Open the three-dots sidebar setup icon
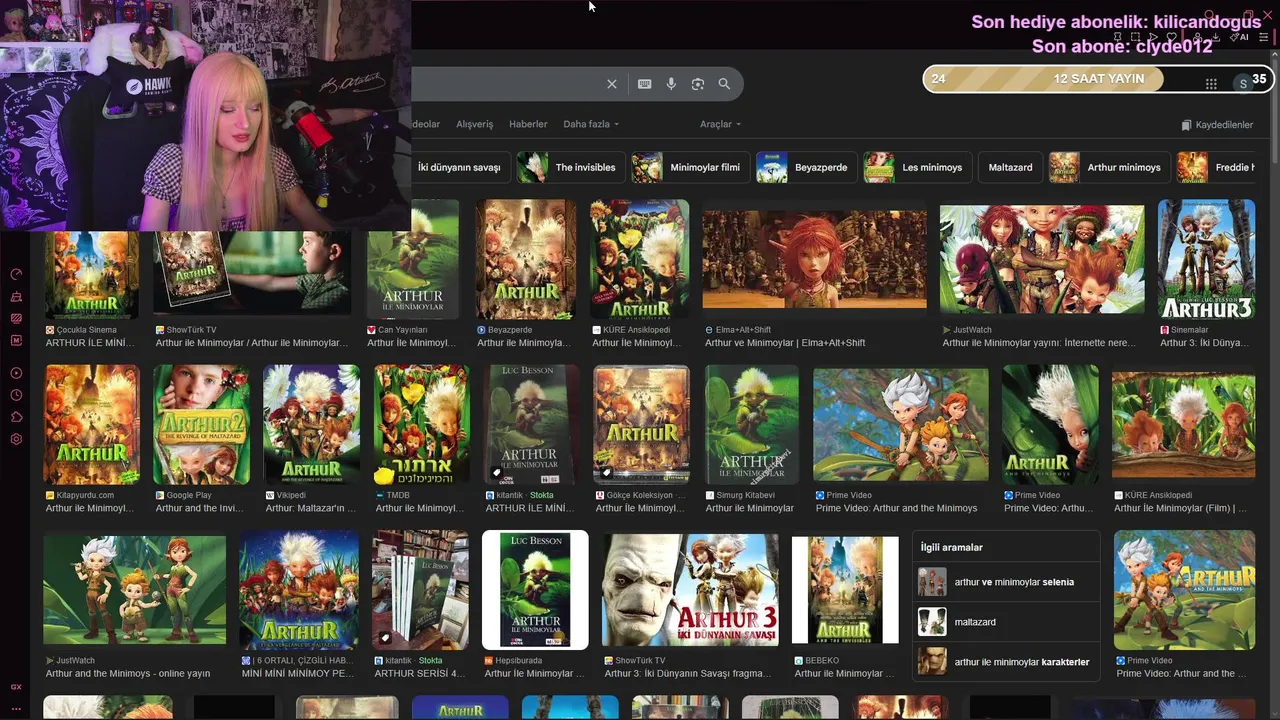The width and height of the screenshot is (1280, 720). [x=16, y=708]
